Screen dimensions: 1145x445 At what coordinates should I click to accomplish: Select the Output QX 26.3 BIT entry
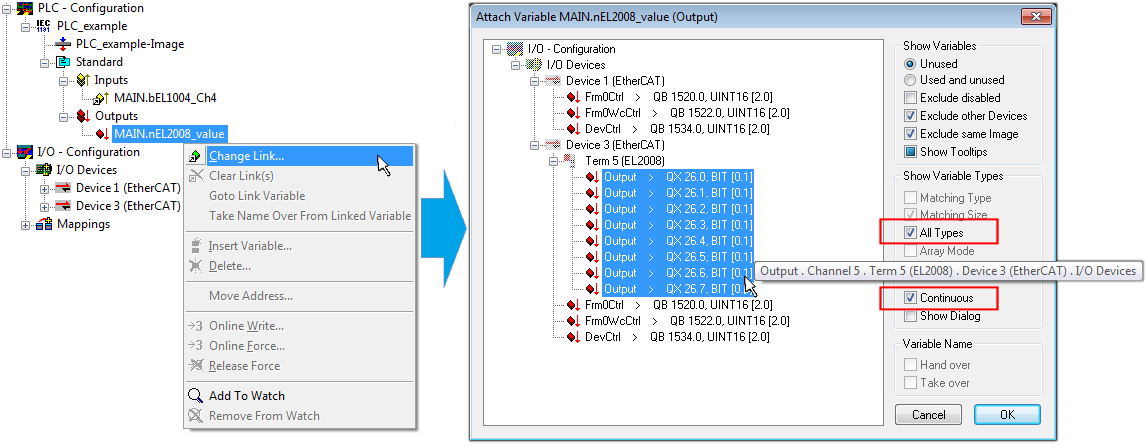point(677,225)
